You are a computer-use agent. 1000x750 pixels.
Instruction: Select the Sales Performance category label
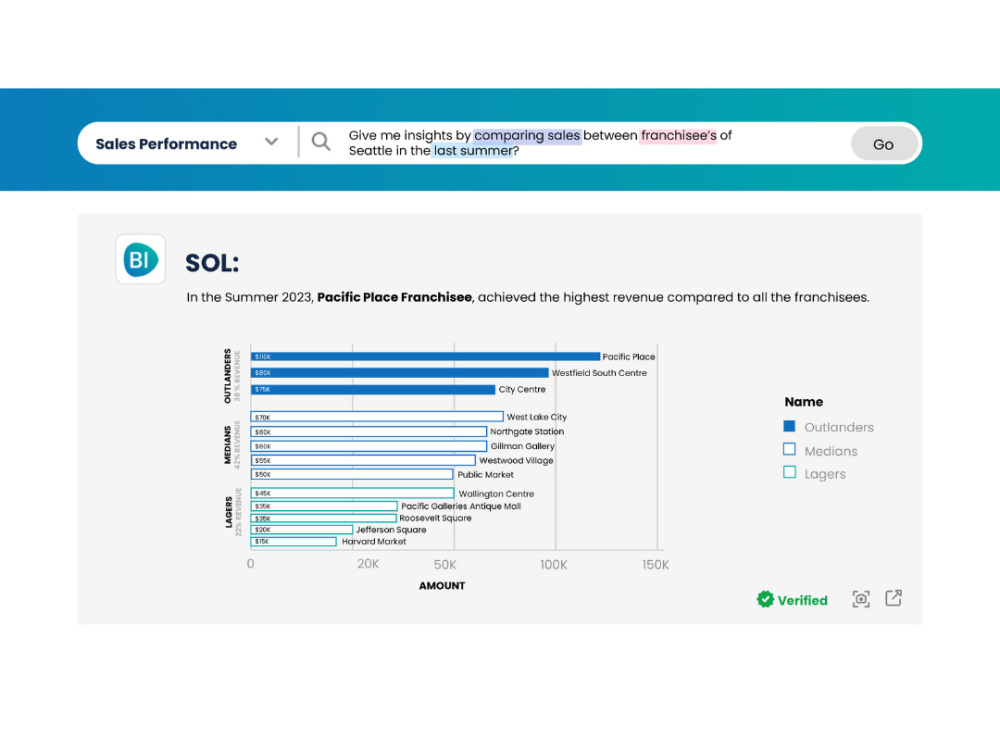coord(166,144)
